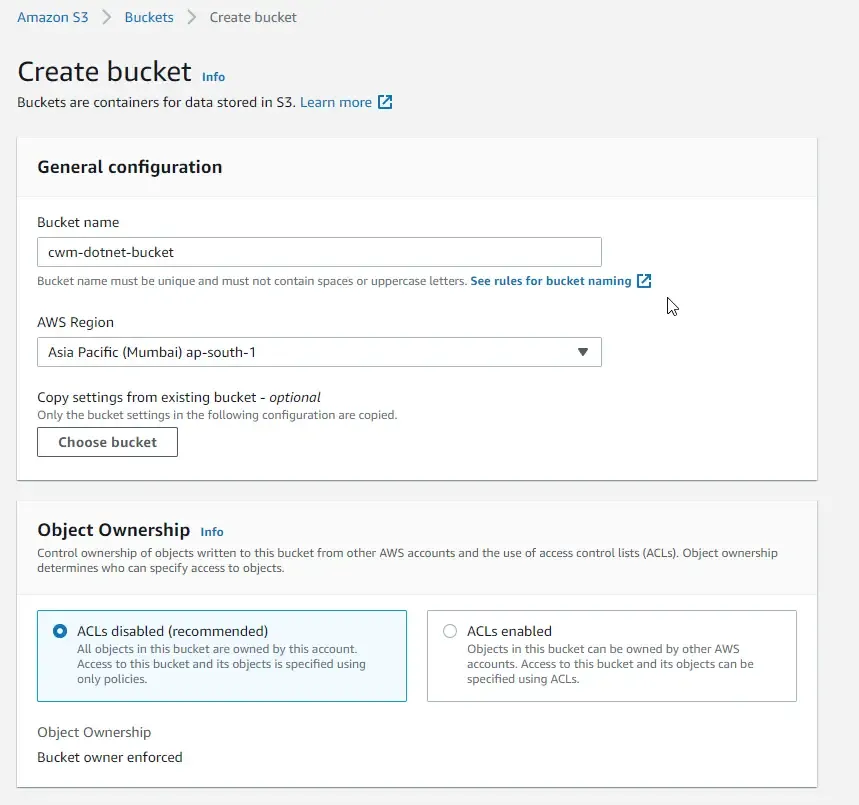Click the ACLs disabled option card
This screenshot has height=805, width=859.
[x=222, y=655]
